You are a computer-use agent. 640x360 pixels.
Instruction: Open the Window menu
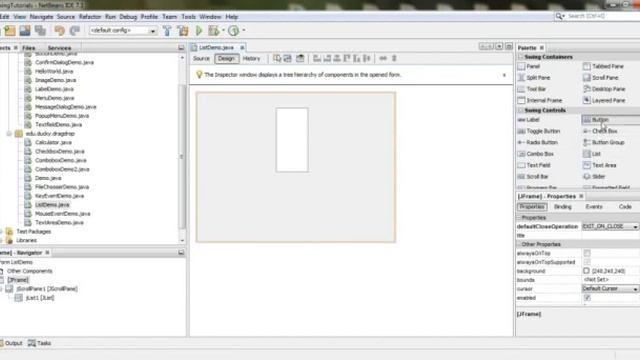click(x=210, y=17)
